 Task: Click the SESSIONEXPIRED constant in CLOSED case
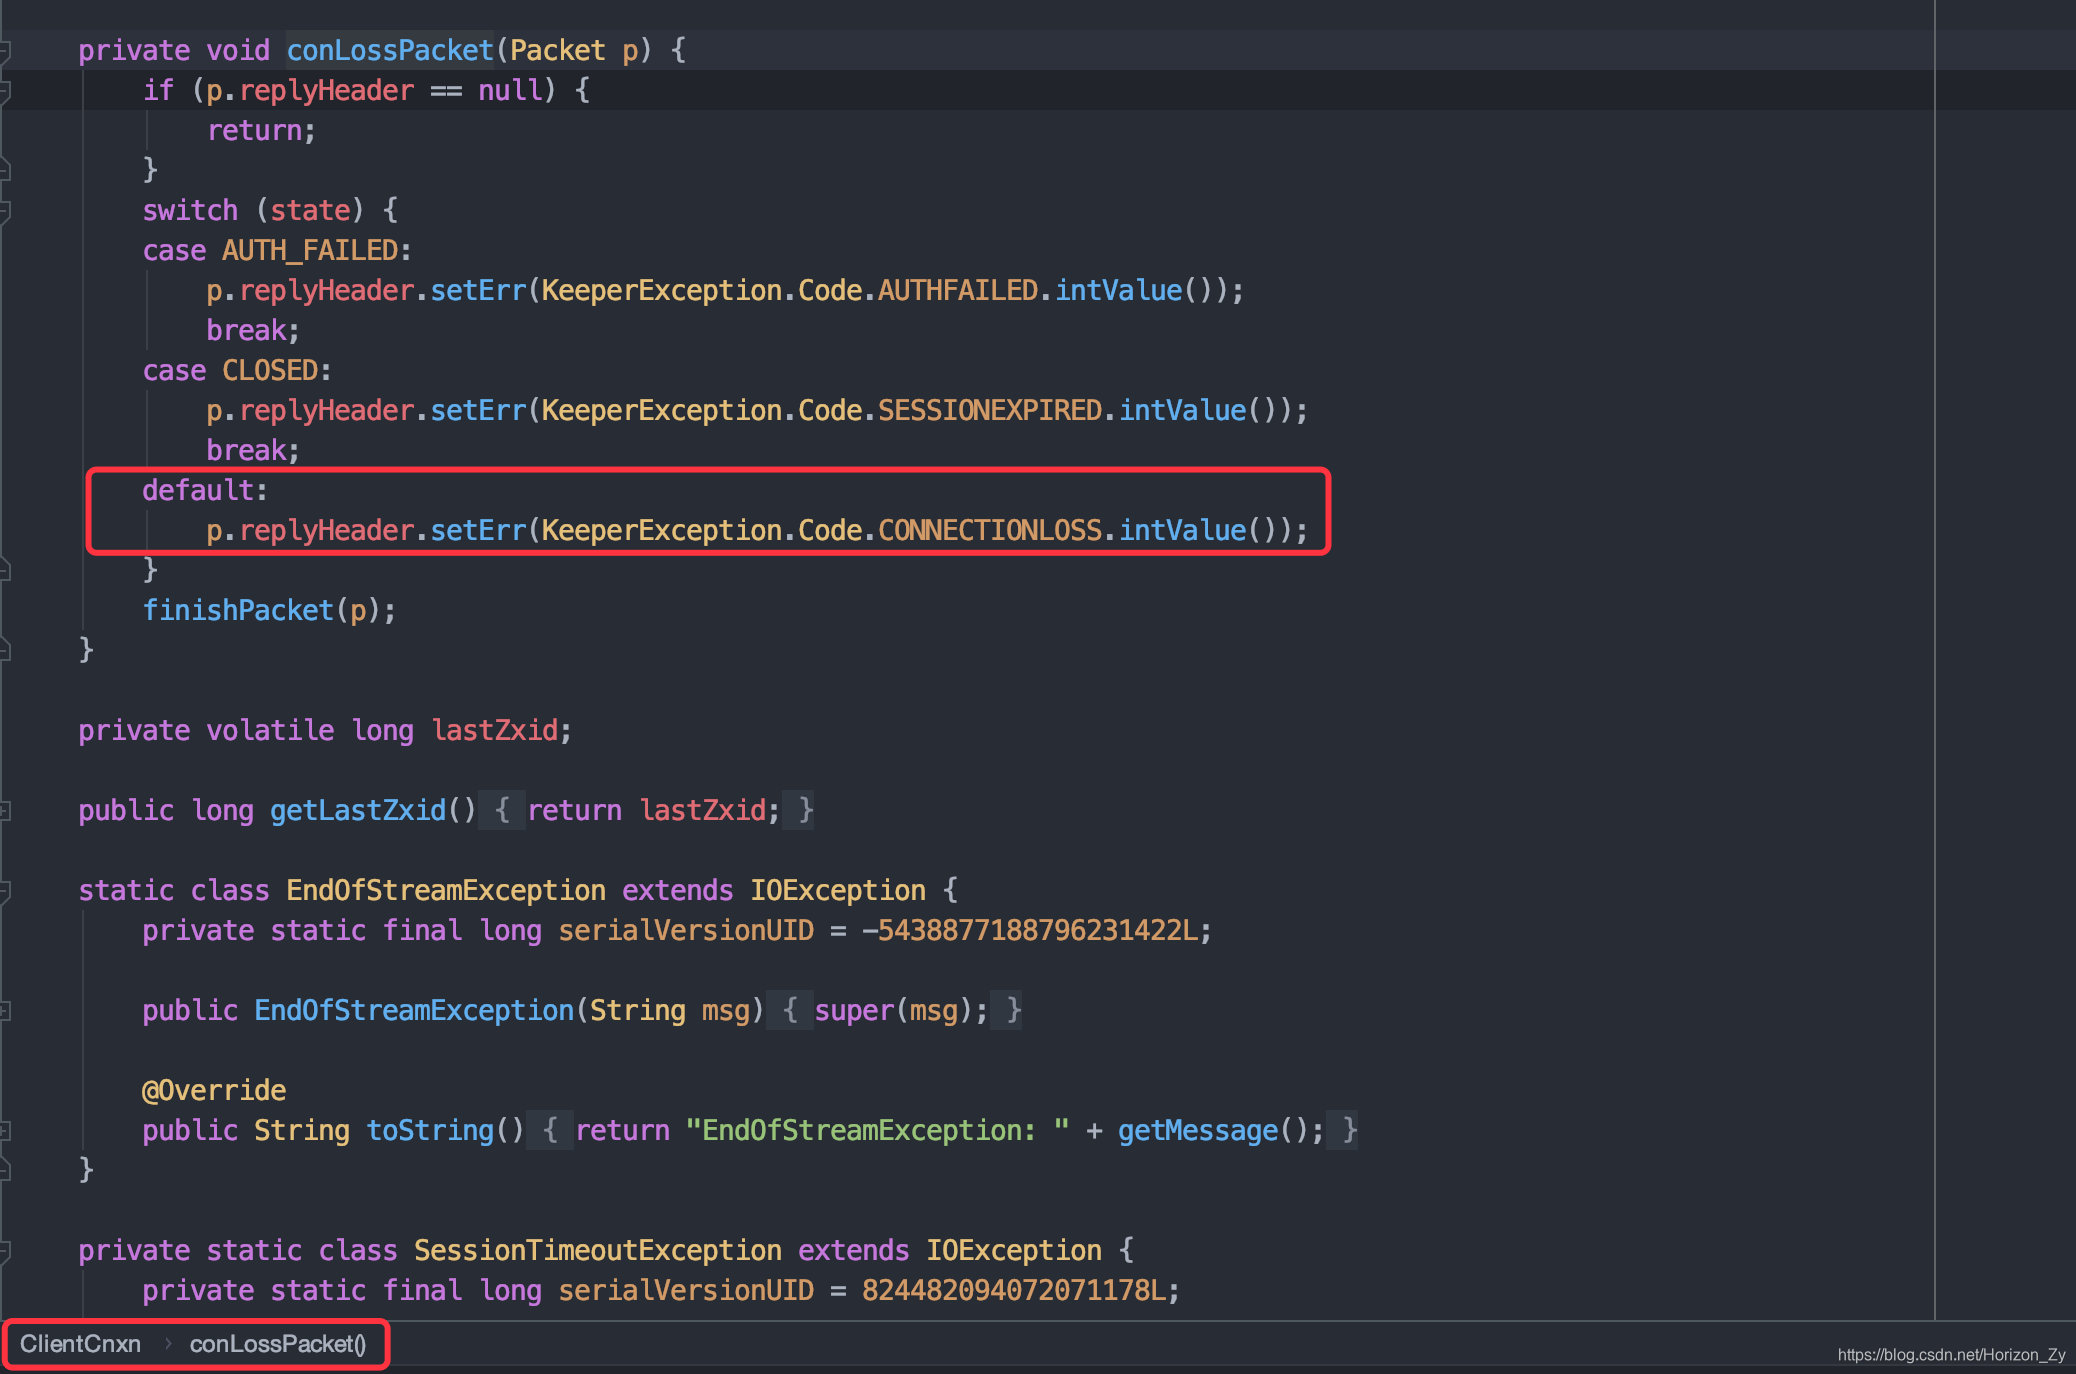989,410
